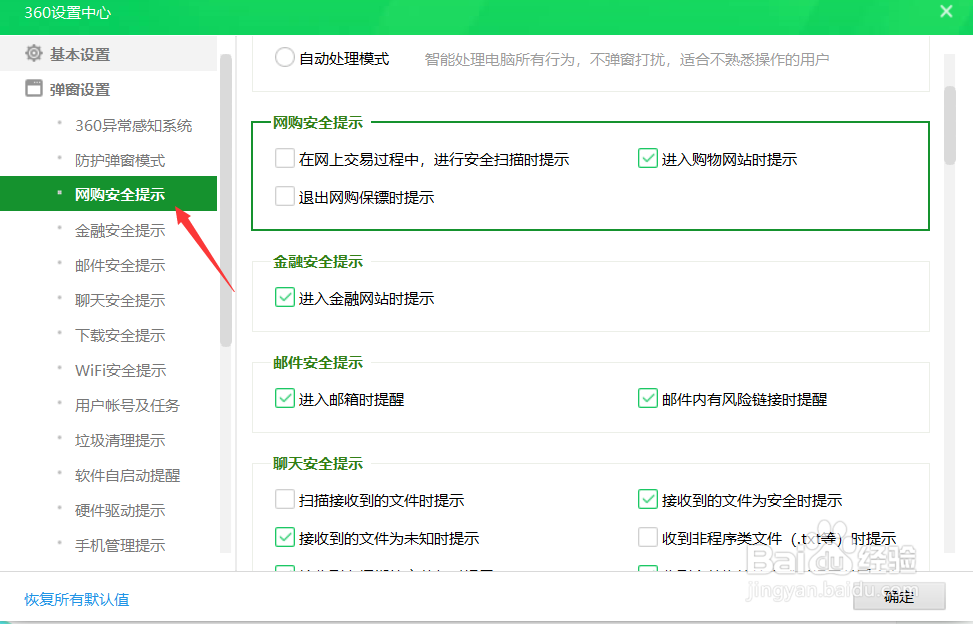
Task: Click the 360设置中心 title text
Action: [68, 12]
